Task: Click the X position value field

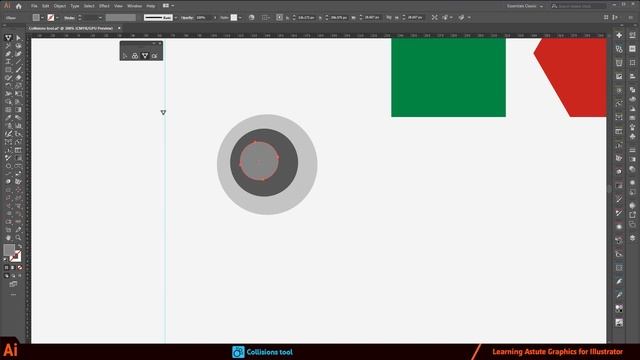Action: pos(307,18)
